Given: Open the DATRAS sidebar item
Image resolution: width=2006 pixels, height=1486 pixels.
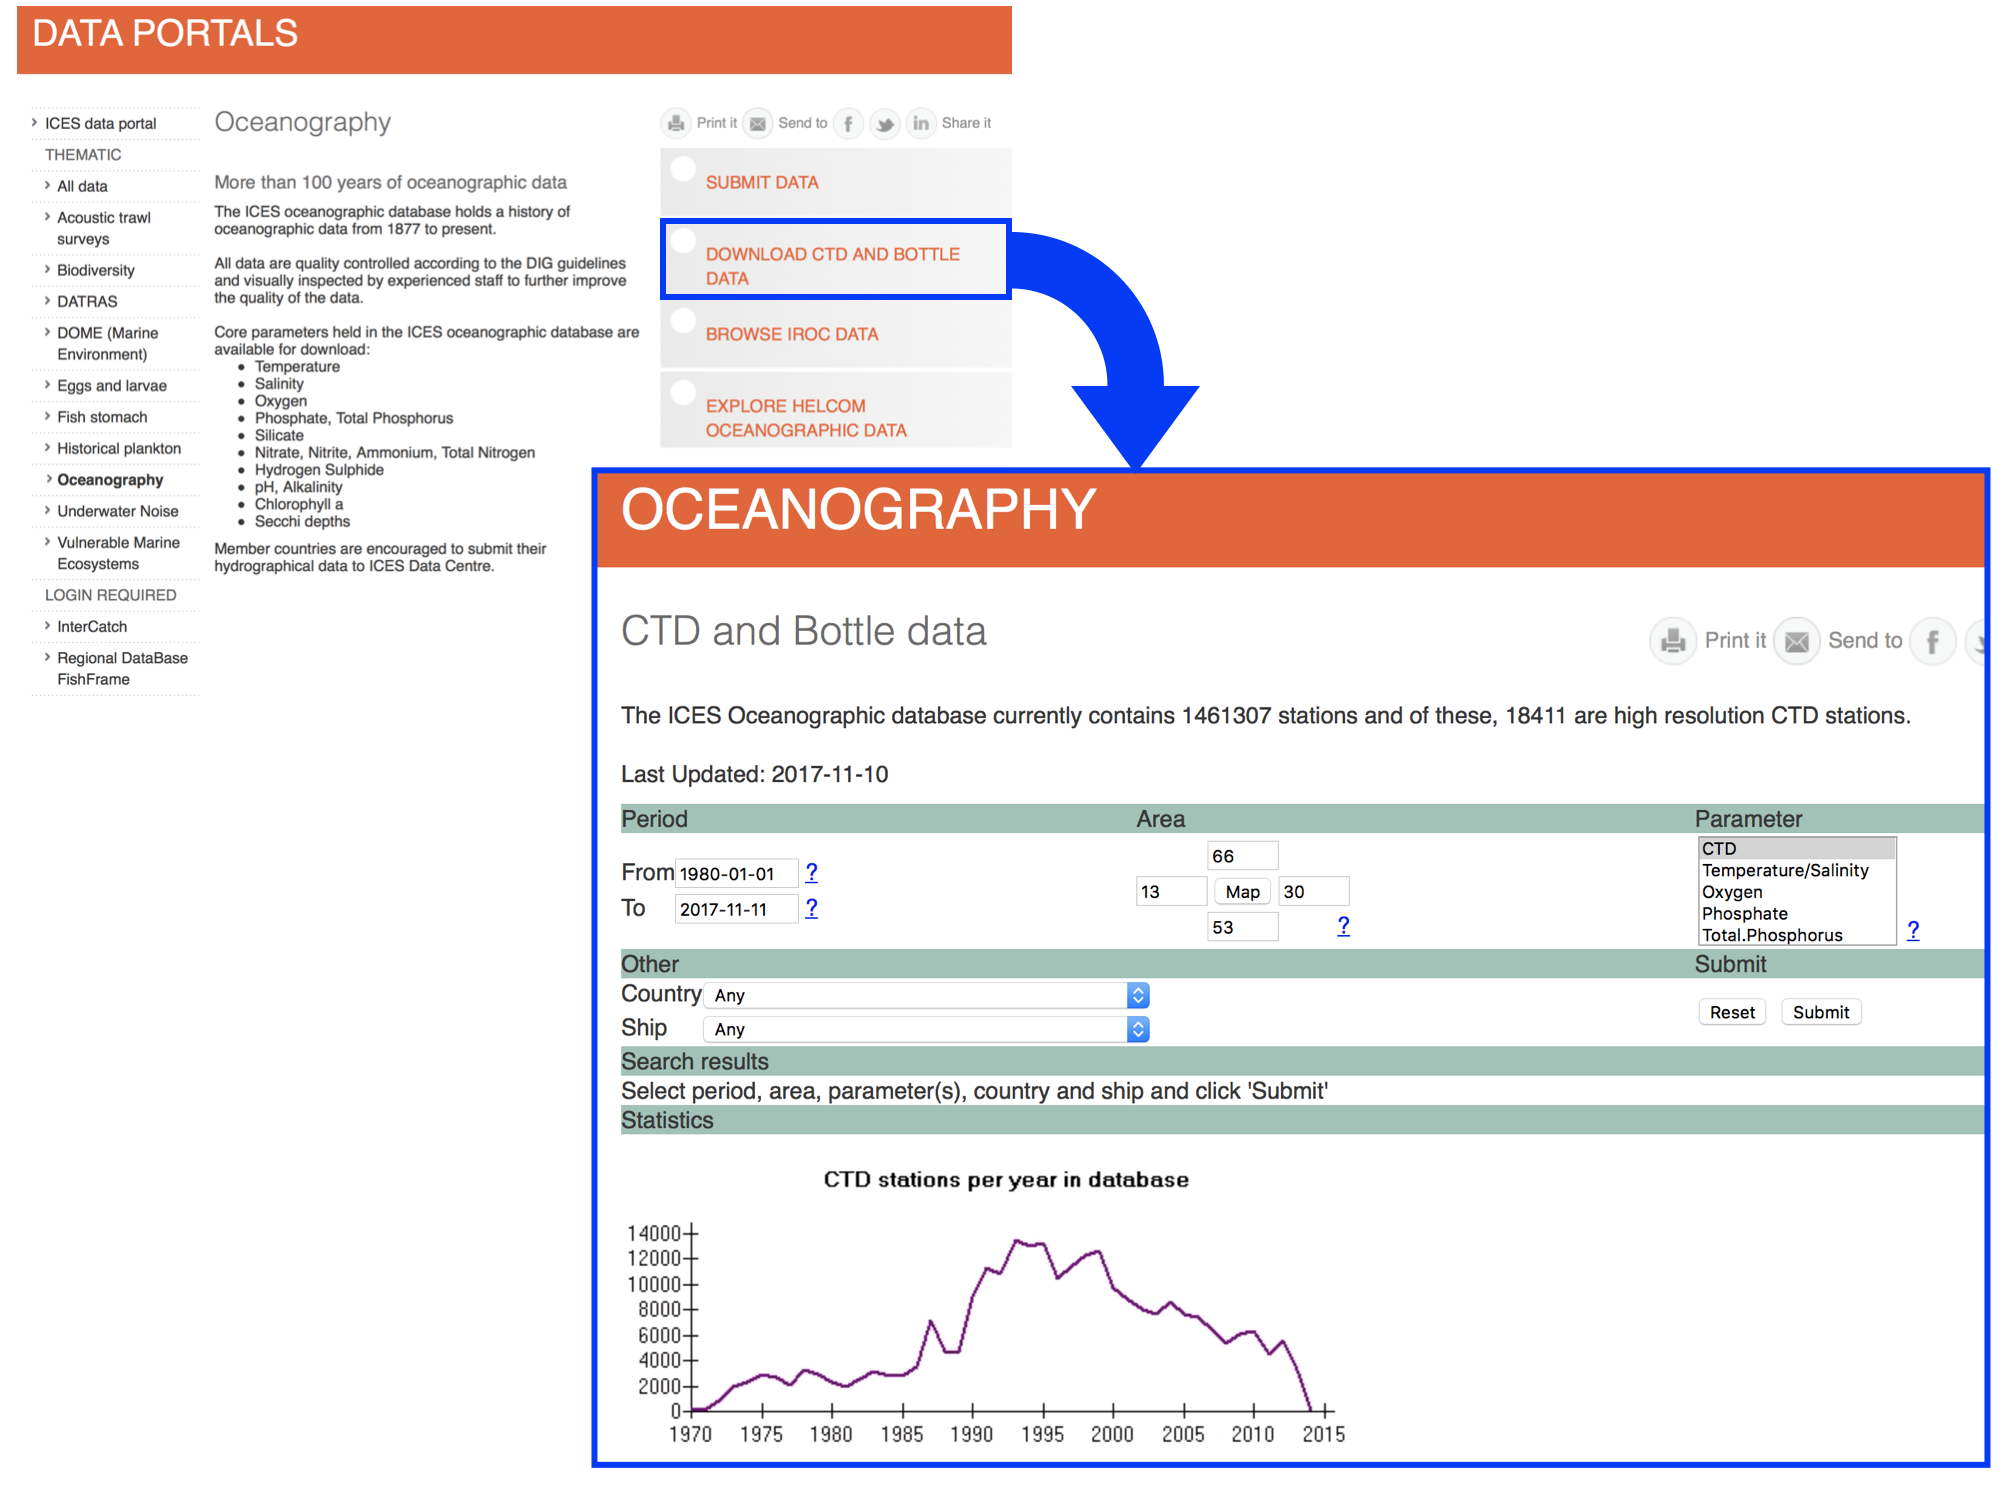Looking at the screenshot, I should pos(87,301).
